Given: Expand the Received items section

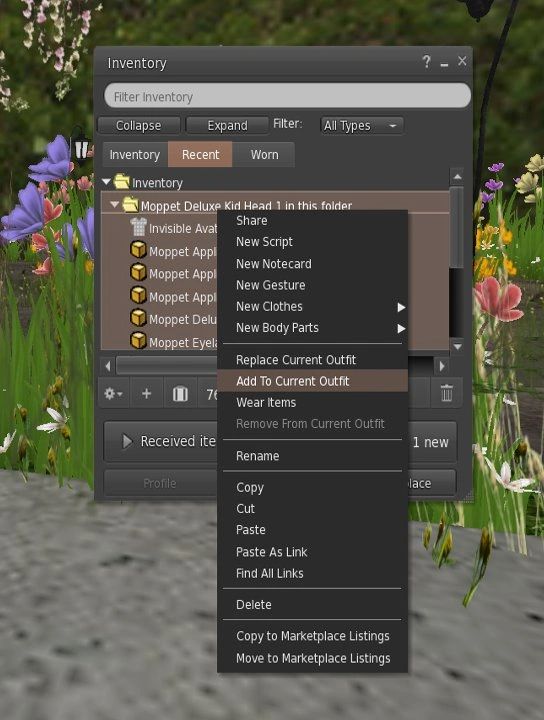Looking at the screenshot, I should tap(127, 441).
